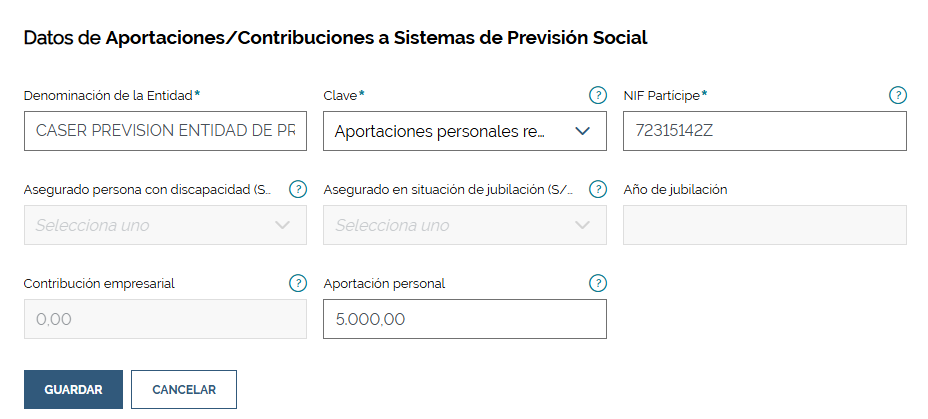Open help icon next to Clave
The image size is (928, 419).
coord(598,95)
